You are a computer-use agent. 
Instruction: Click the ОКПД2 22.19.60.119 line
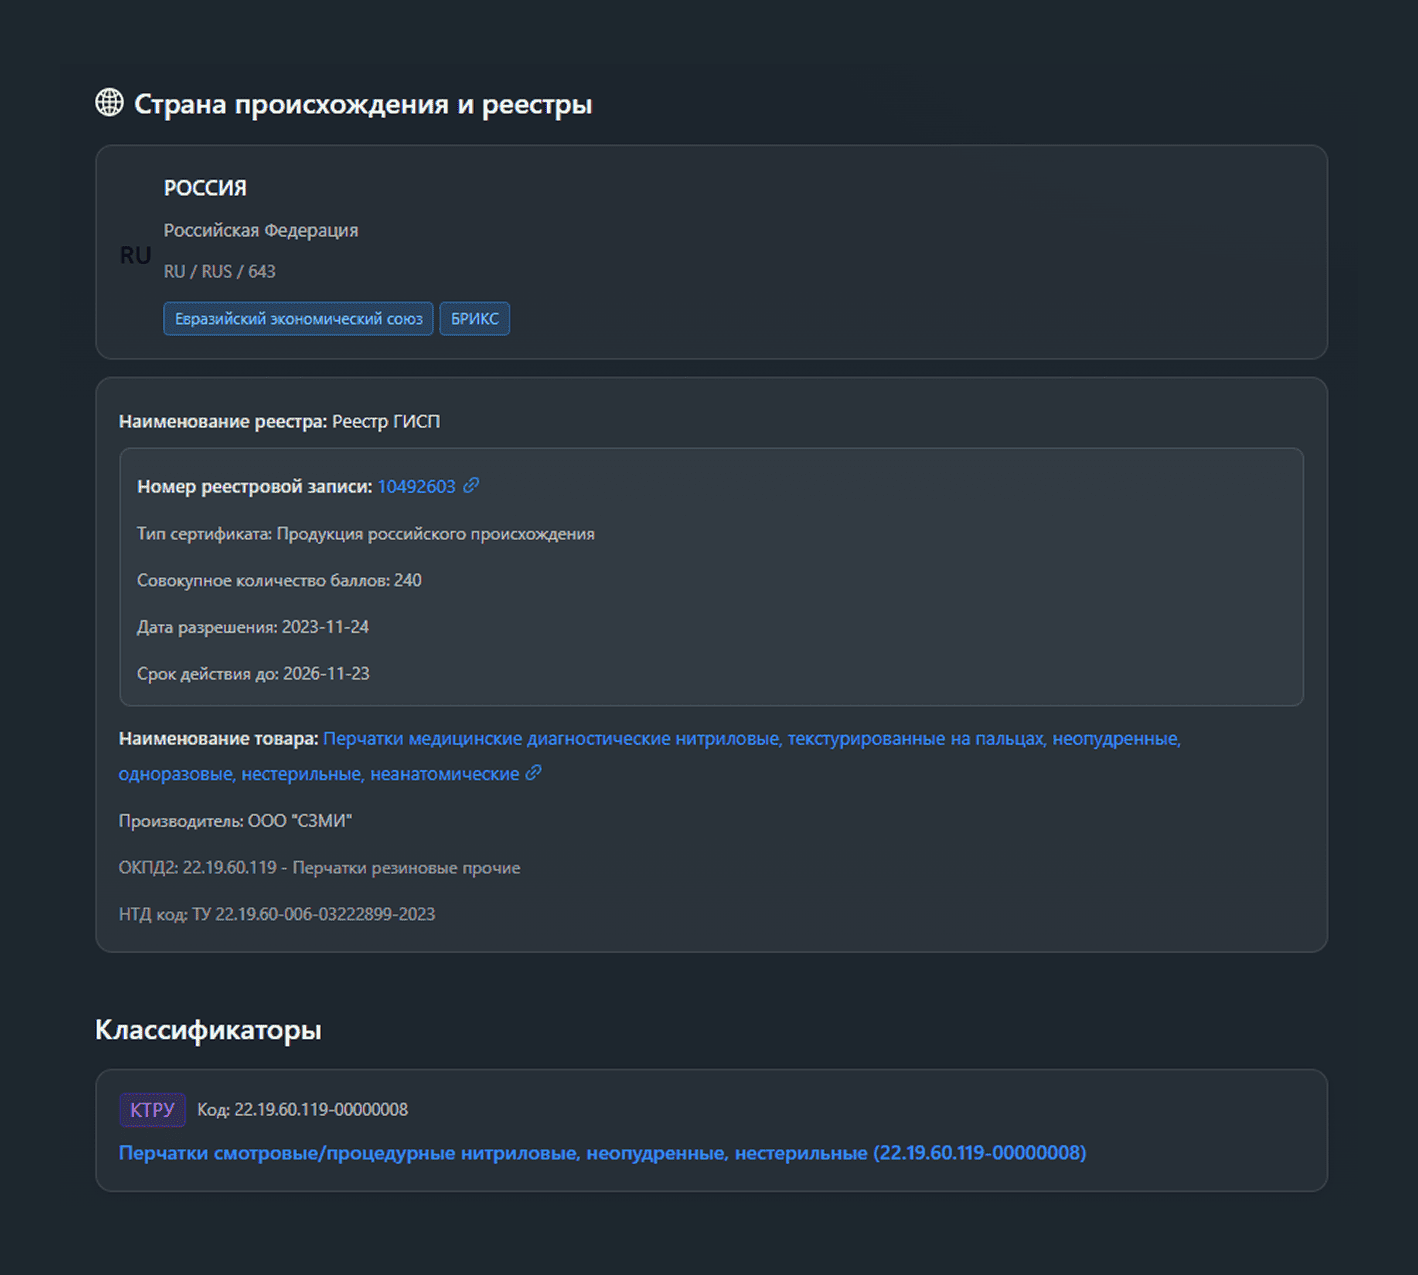point(319,868)
